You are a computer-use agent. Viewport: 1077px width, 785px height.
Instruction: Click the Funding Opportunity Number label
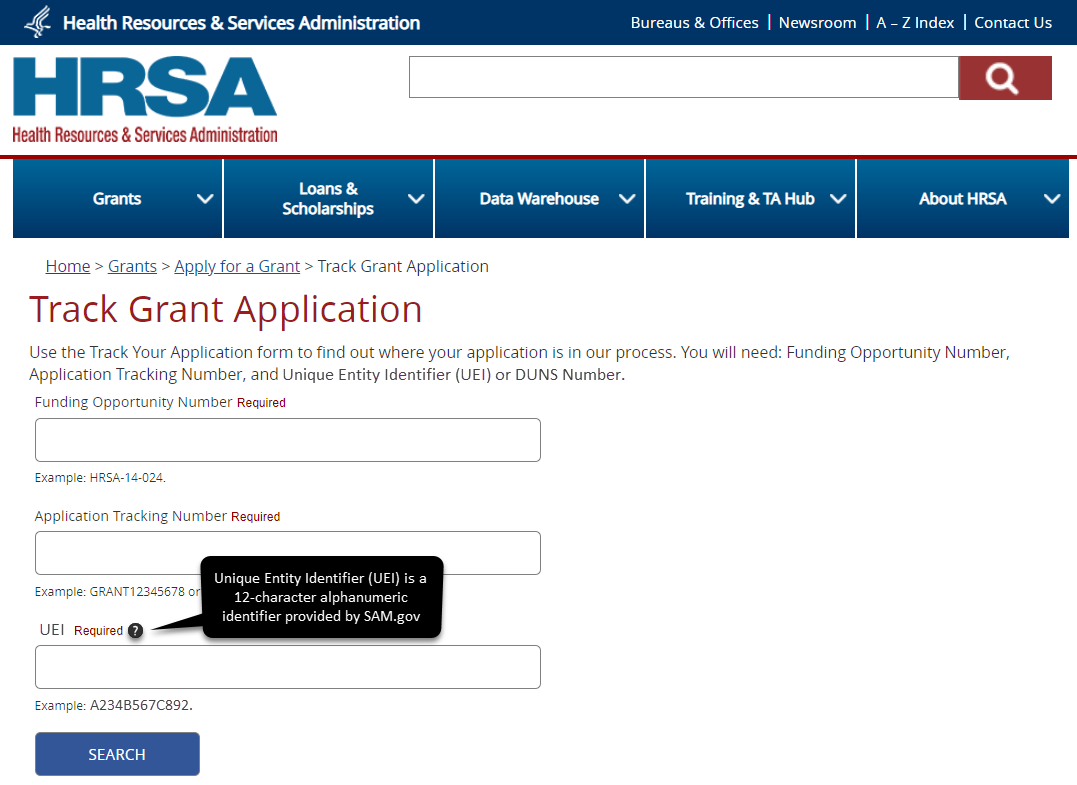pyautogui.click(x=133, y=402)
